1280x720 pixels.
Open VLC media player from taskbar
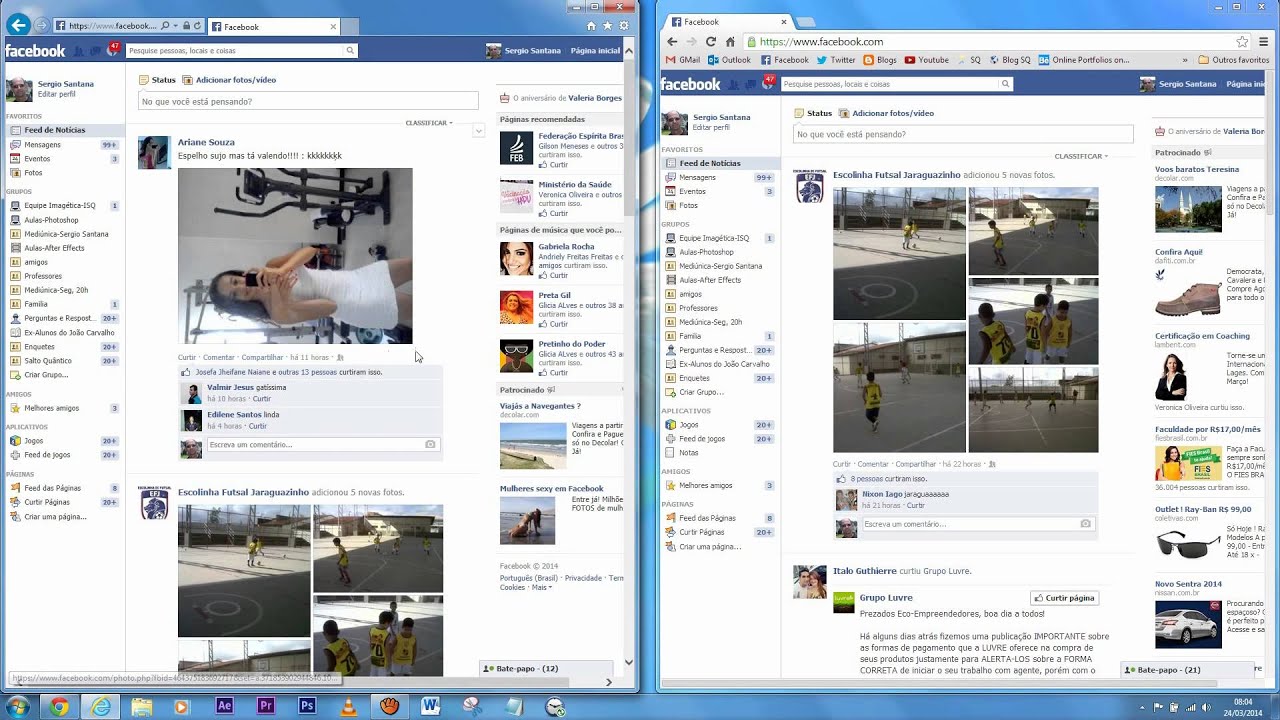348,706
